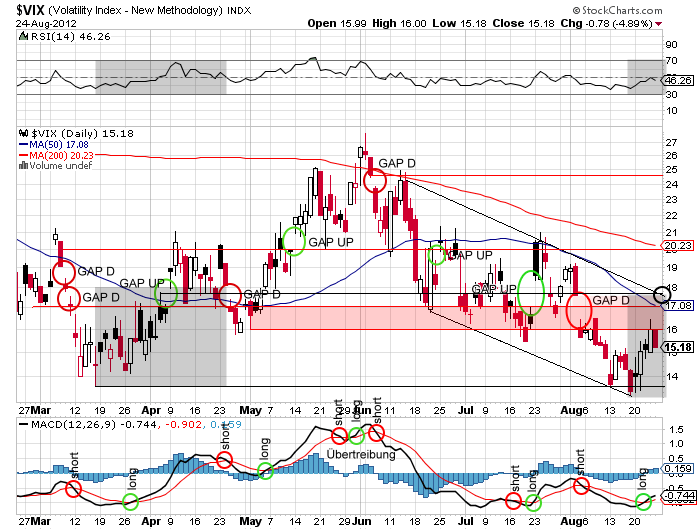
Task: Click the red -0.902 signal value in MACD legend
Action: [x=183, y=424]
